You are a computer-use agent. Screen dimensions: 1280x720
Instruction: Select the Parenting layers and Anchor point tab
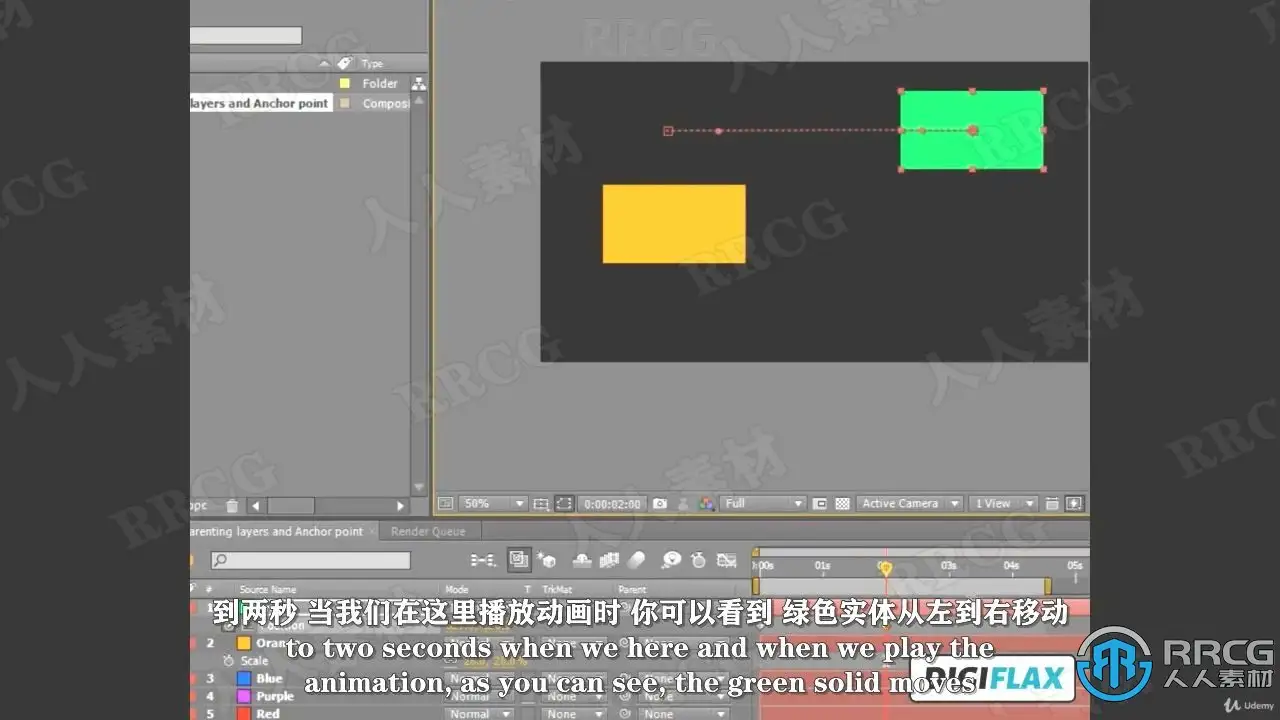pos(277,532)
